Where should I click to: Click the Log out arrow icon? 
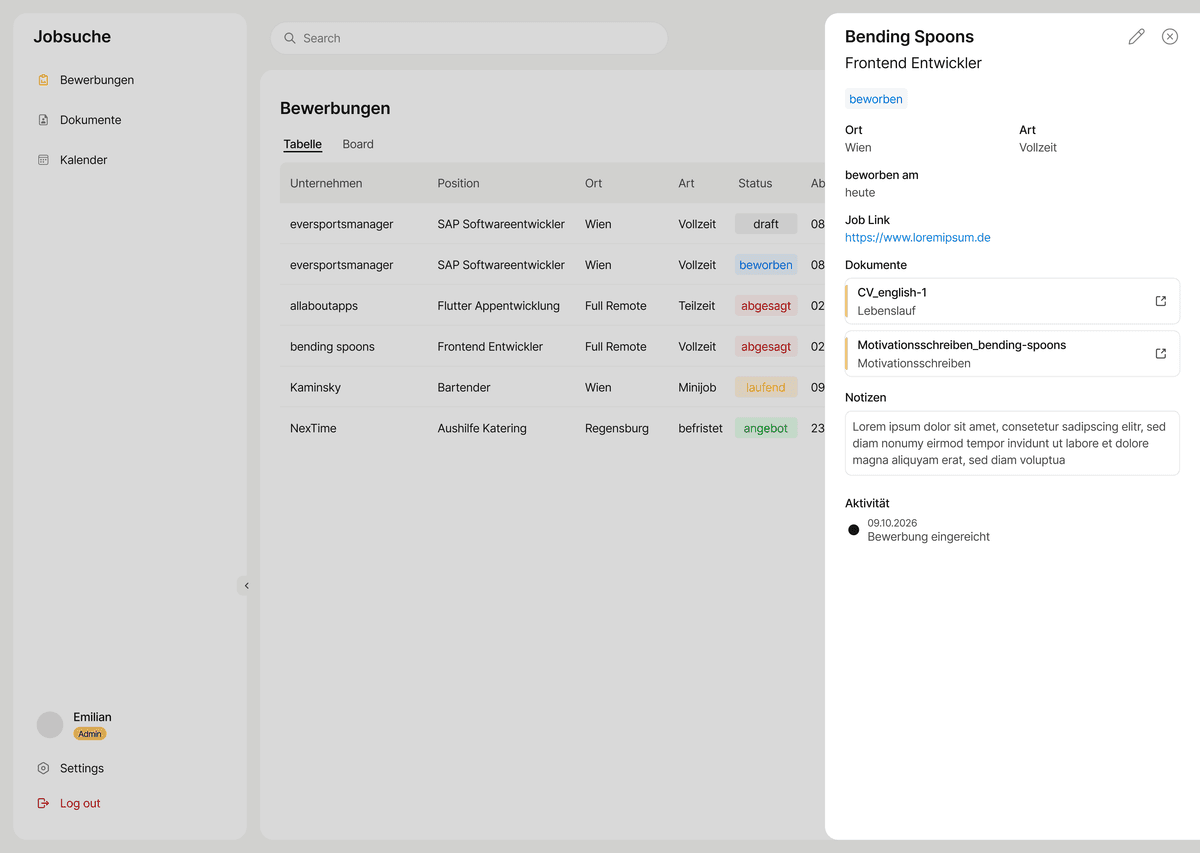pyautogui.click(x=43, y=803)
